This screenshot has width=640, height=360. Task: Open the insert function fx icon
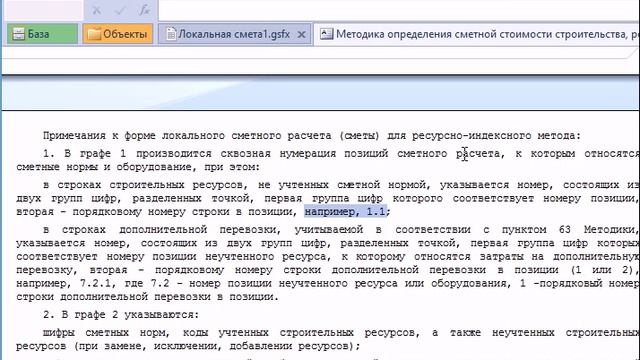pos(144,10)
